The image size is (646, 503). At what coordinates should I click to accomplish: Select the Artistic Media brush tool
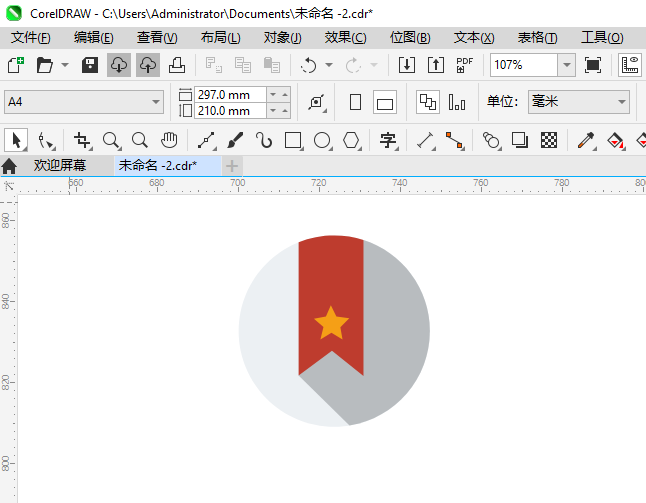235,140
